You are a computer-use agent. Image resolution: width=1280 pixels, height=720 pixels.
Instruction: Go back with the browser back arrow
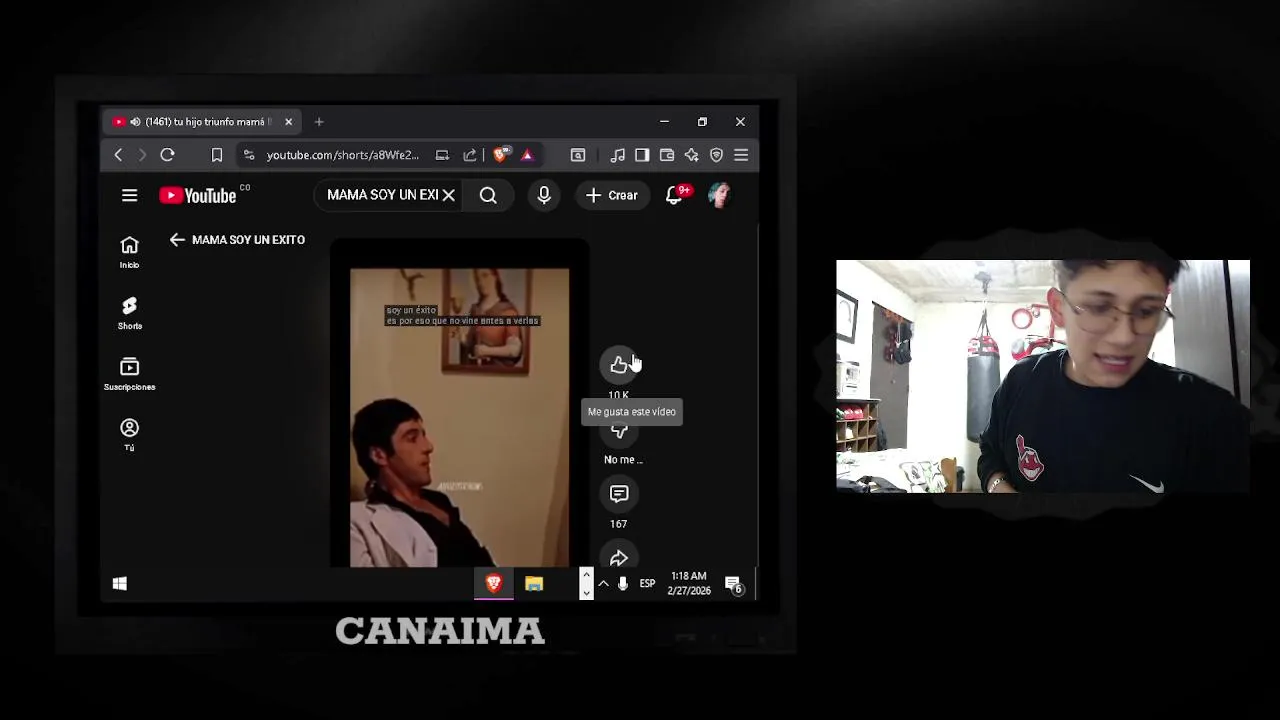tap(118, 155)
